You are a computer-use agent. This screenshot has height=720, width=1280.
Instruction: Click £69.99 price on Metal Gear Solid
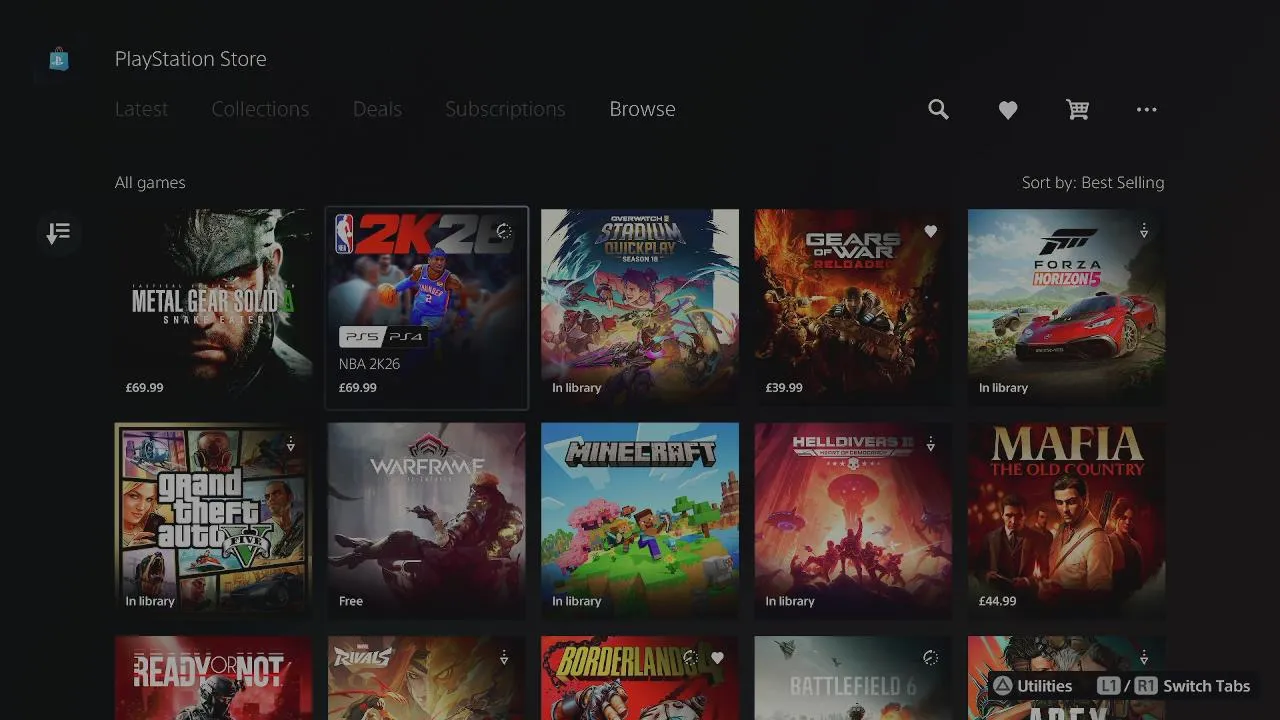(x=144, y=388)
